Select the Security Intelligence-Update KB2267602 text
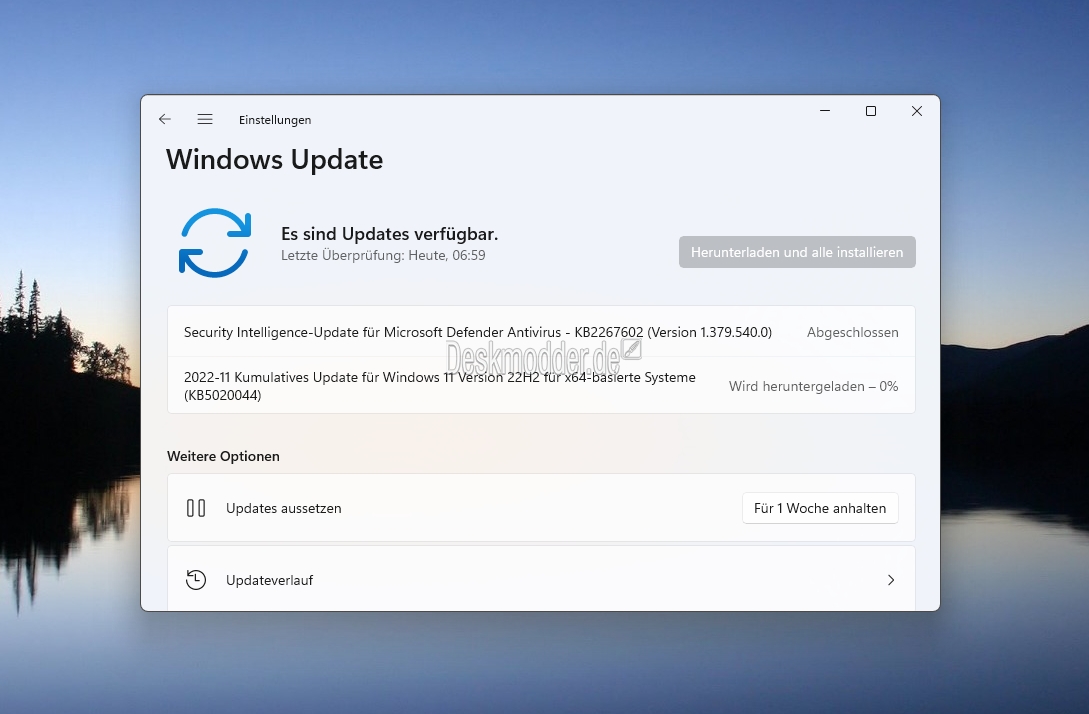Screen dimensions: 1089x714 tap(478, 333)
